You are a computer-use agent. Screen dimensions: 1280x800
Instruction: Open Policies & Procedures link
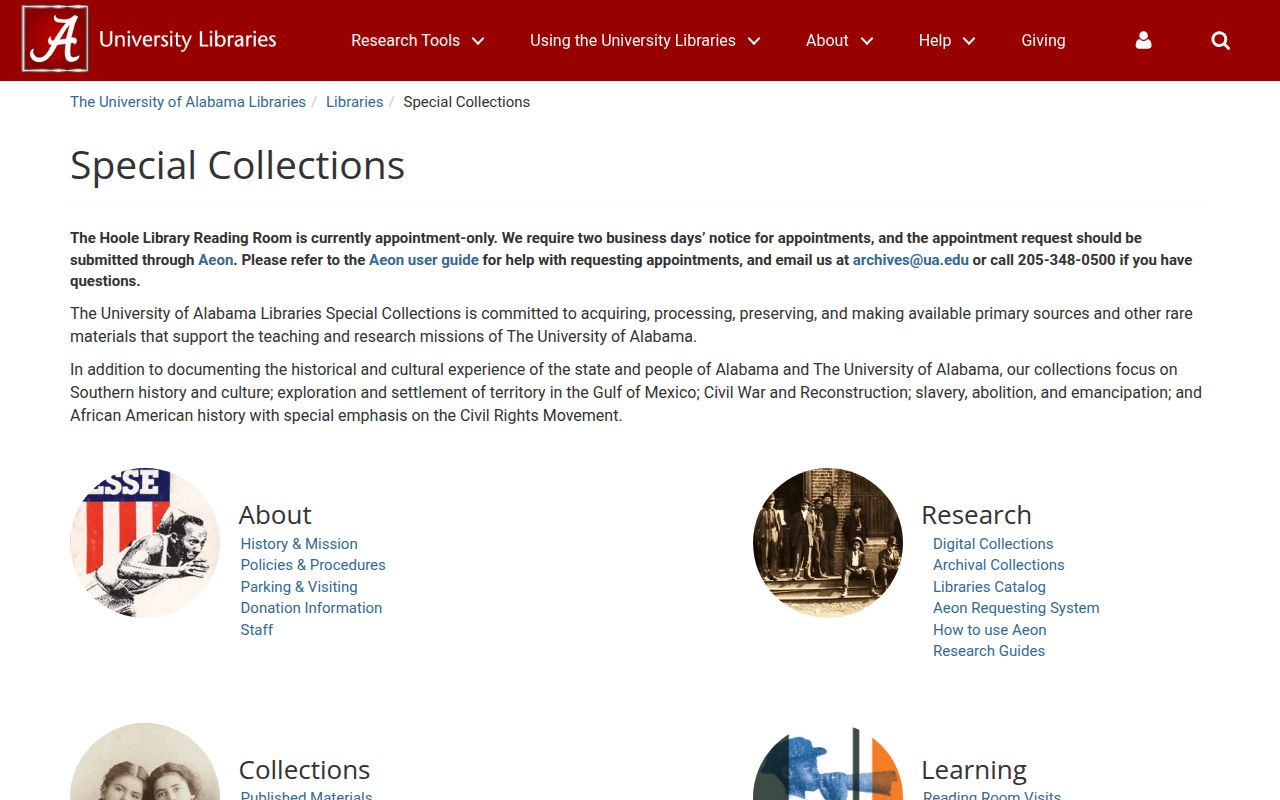coord(313,565)
